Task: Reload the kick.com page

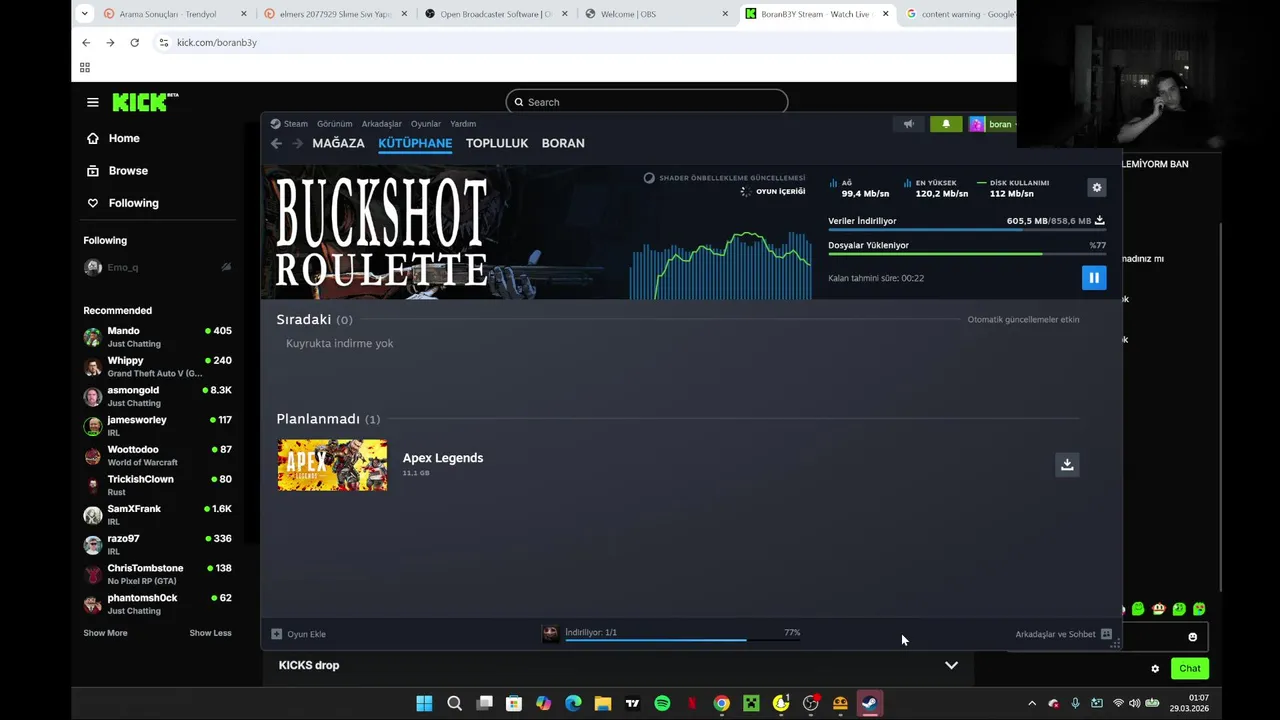Action: point(134,43)
